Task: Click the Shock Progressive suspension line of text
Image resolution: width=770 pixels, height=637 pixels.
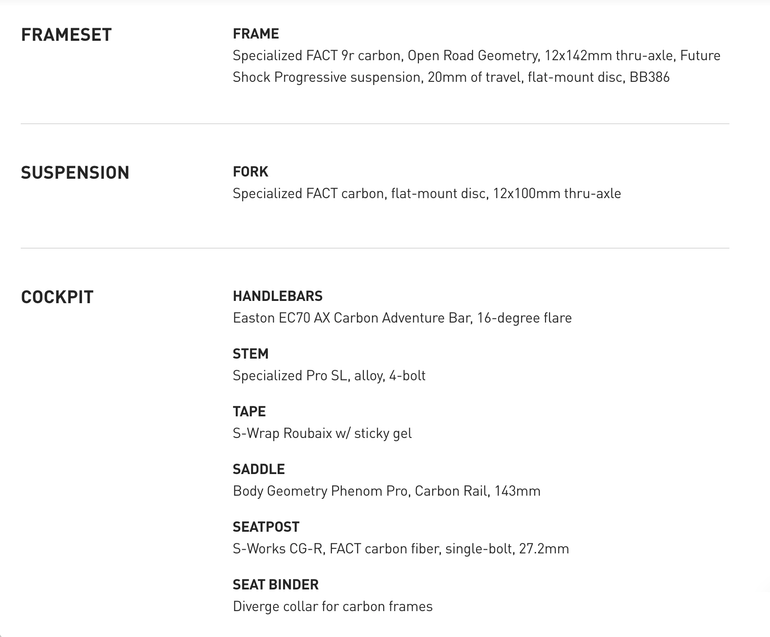Action: point(451,77)
